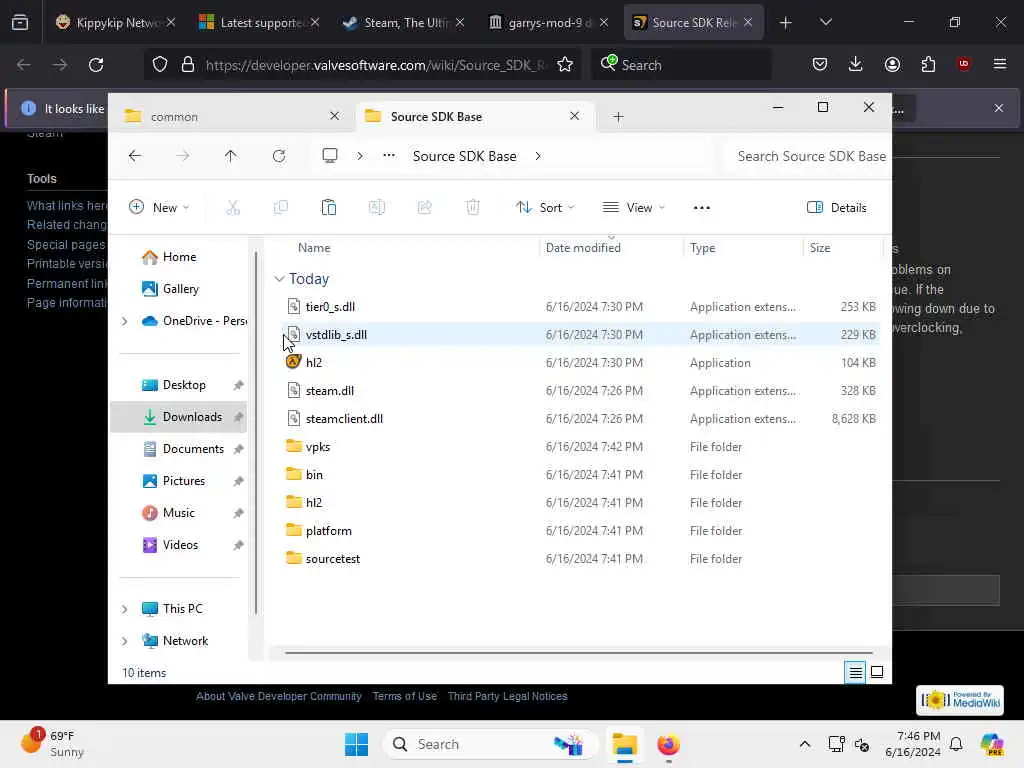Click the chevron after Source SDK Base breadcrumb

537,156
